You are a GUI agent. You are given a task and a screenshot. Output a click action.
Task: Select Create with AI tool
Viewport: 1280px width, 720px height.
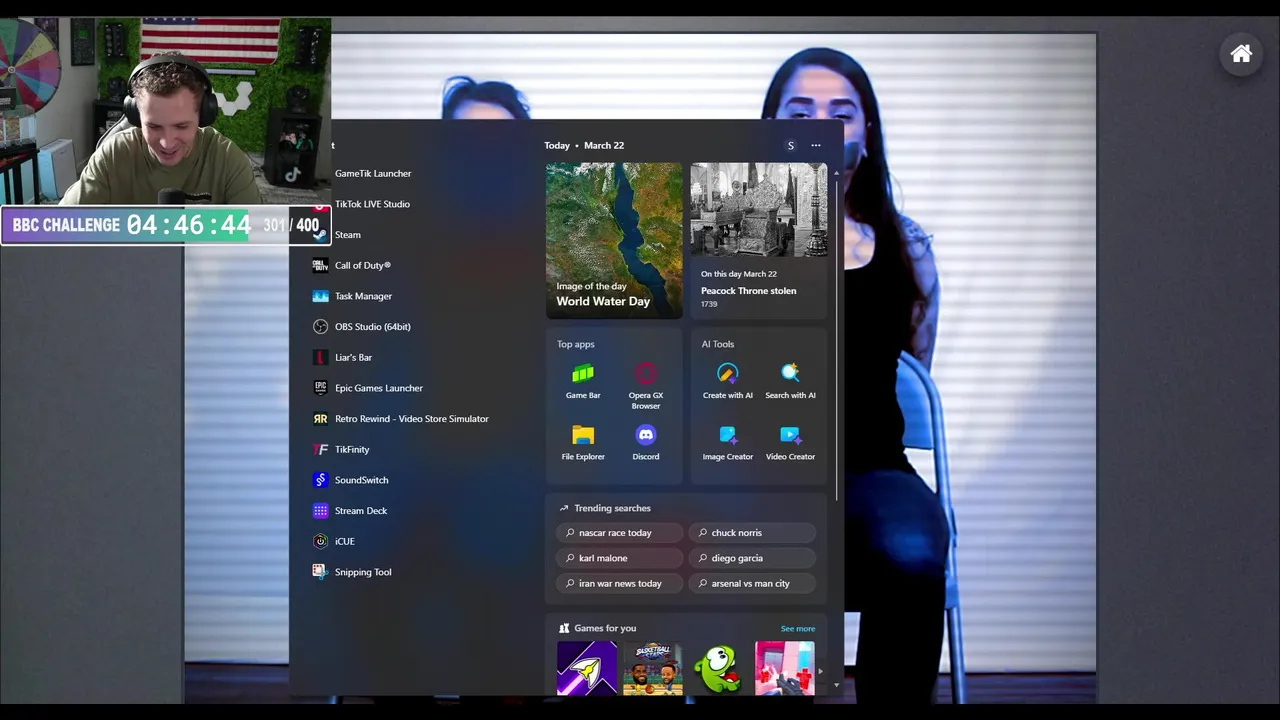coord(728,382)
